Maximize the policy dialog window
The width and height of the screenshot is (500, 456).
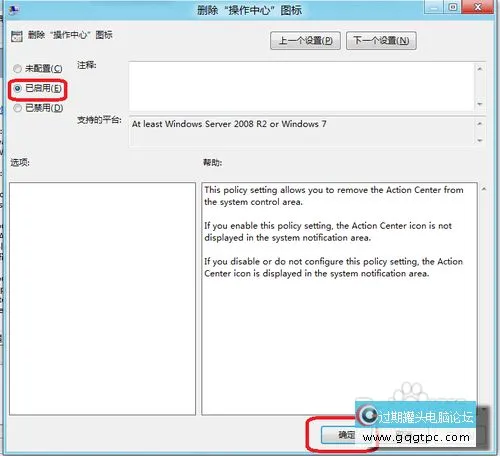click(452, 7)
